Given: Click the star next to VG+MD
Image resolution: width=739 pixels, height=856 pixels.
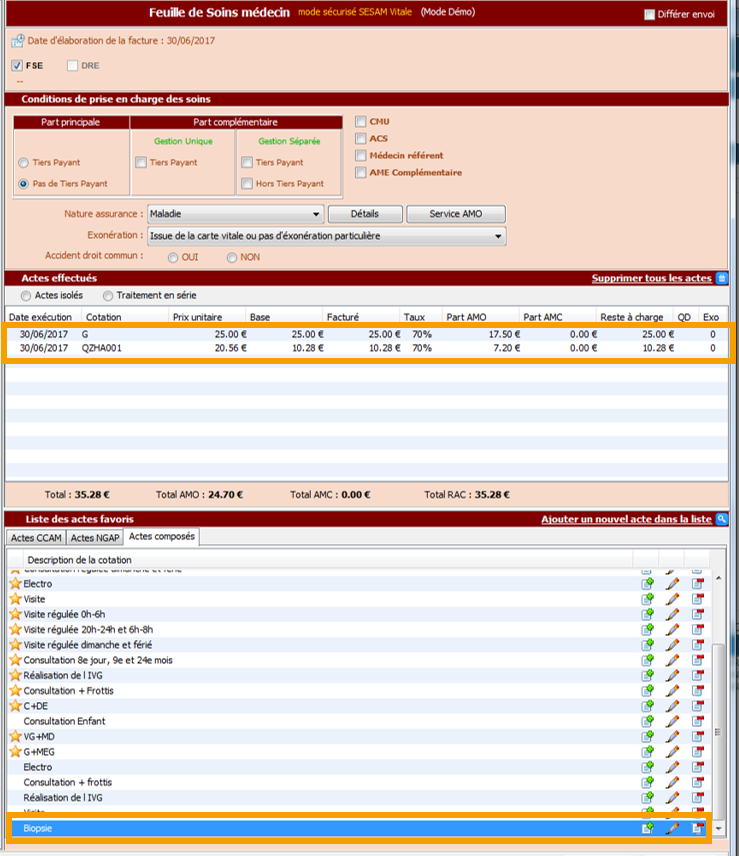Looking at the screenshot, I should tap(15, 736).
